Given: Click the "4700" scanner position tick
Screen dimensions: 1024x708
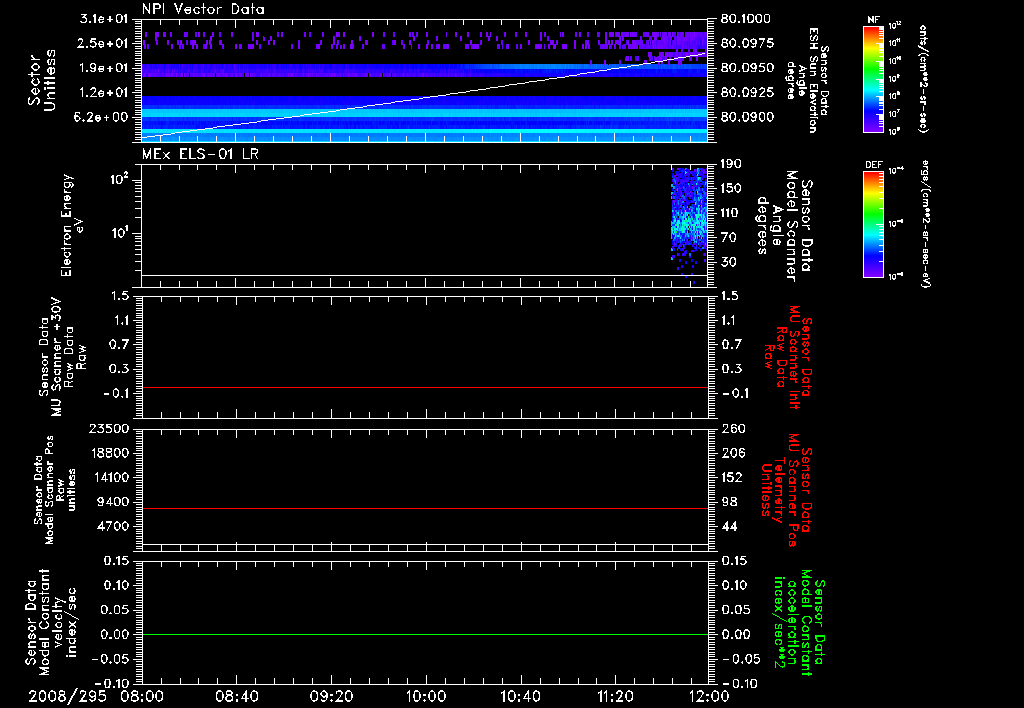Looking at the screenshot, I should pyautogui.click(x=112, y=526).
